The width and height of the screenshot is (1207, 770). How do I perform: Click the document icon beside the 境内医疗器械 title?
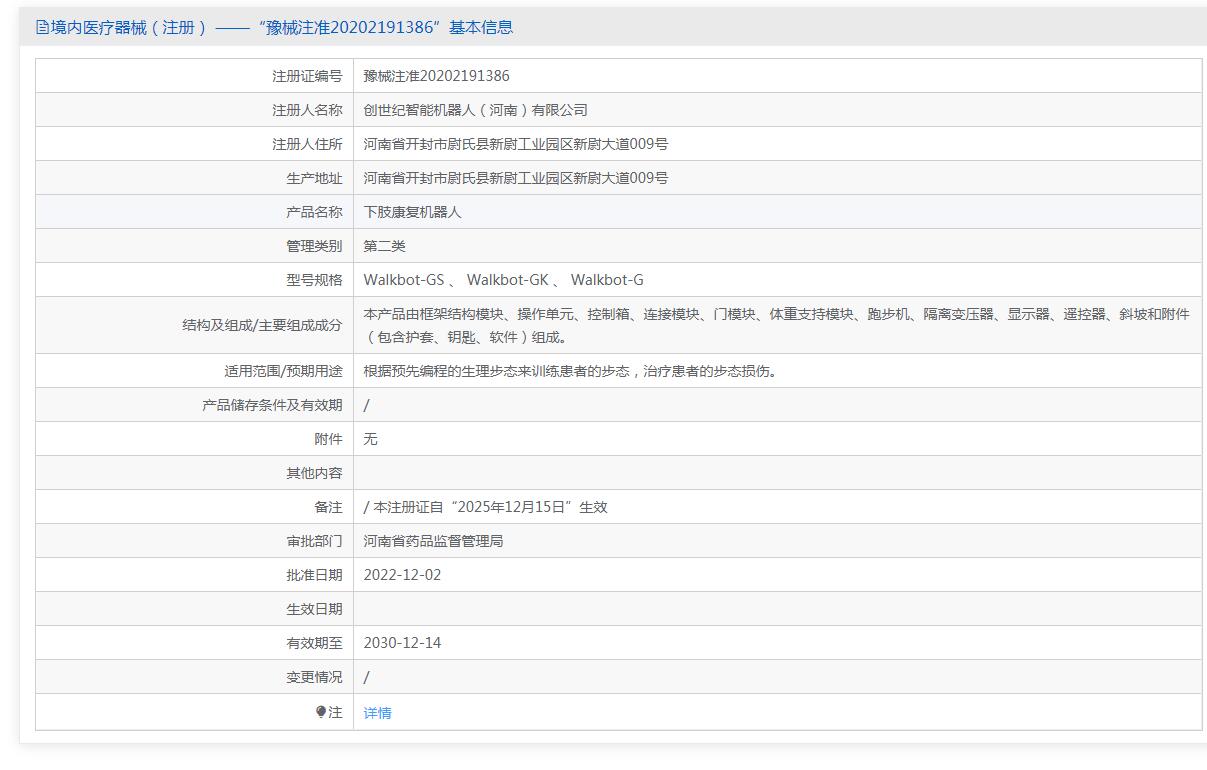[42, 27]
